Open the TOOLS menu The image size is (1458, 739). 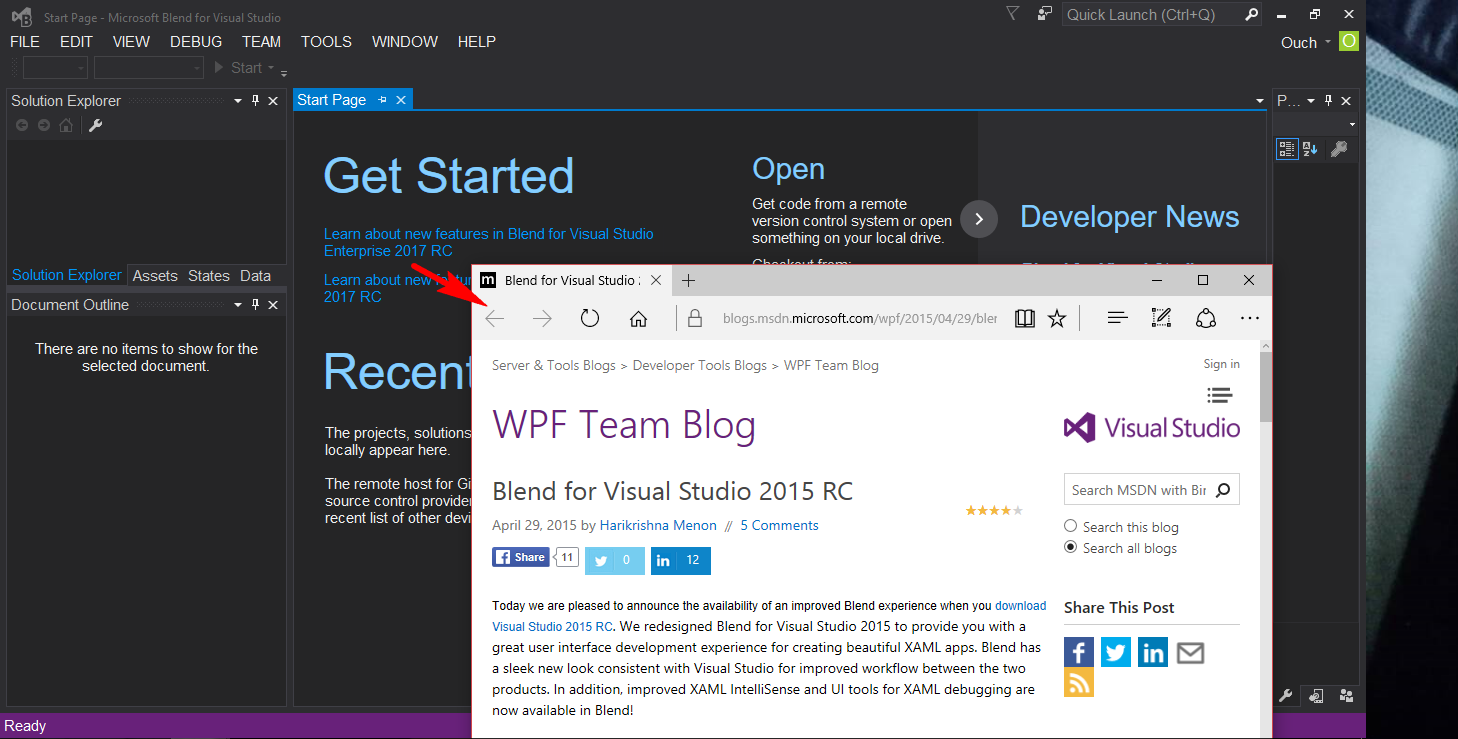click(326, 42)
